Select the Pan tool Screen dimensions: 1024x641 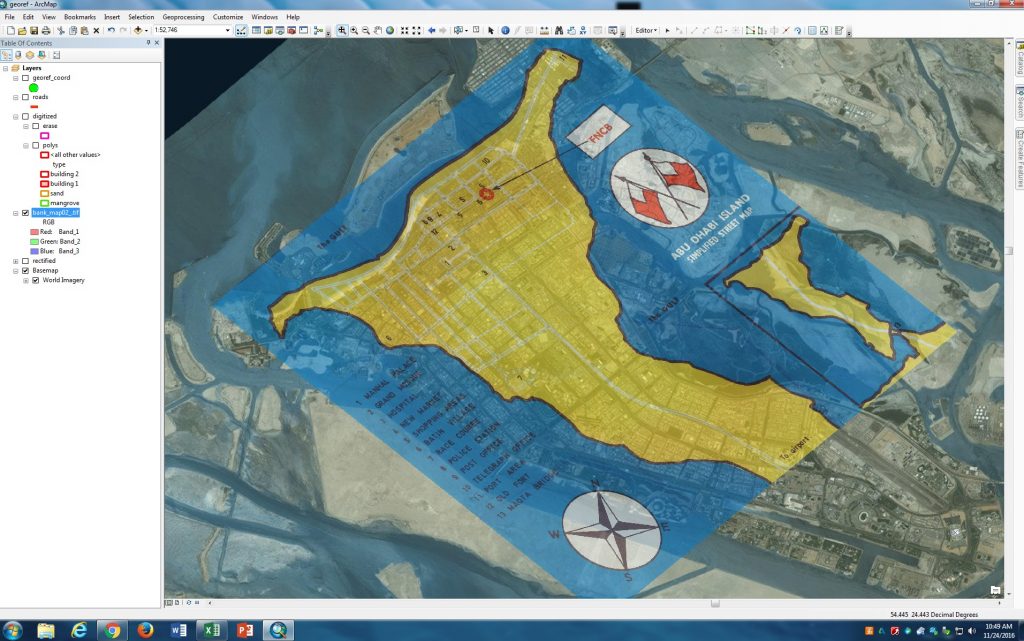[377, 30]
